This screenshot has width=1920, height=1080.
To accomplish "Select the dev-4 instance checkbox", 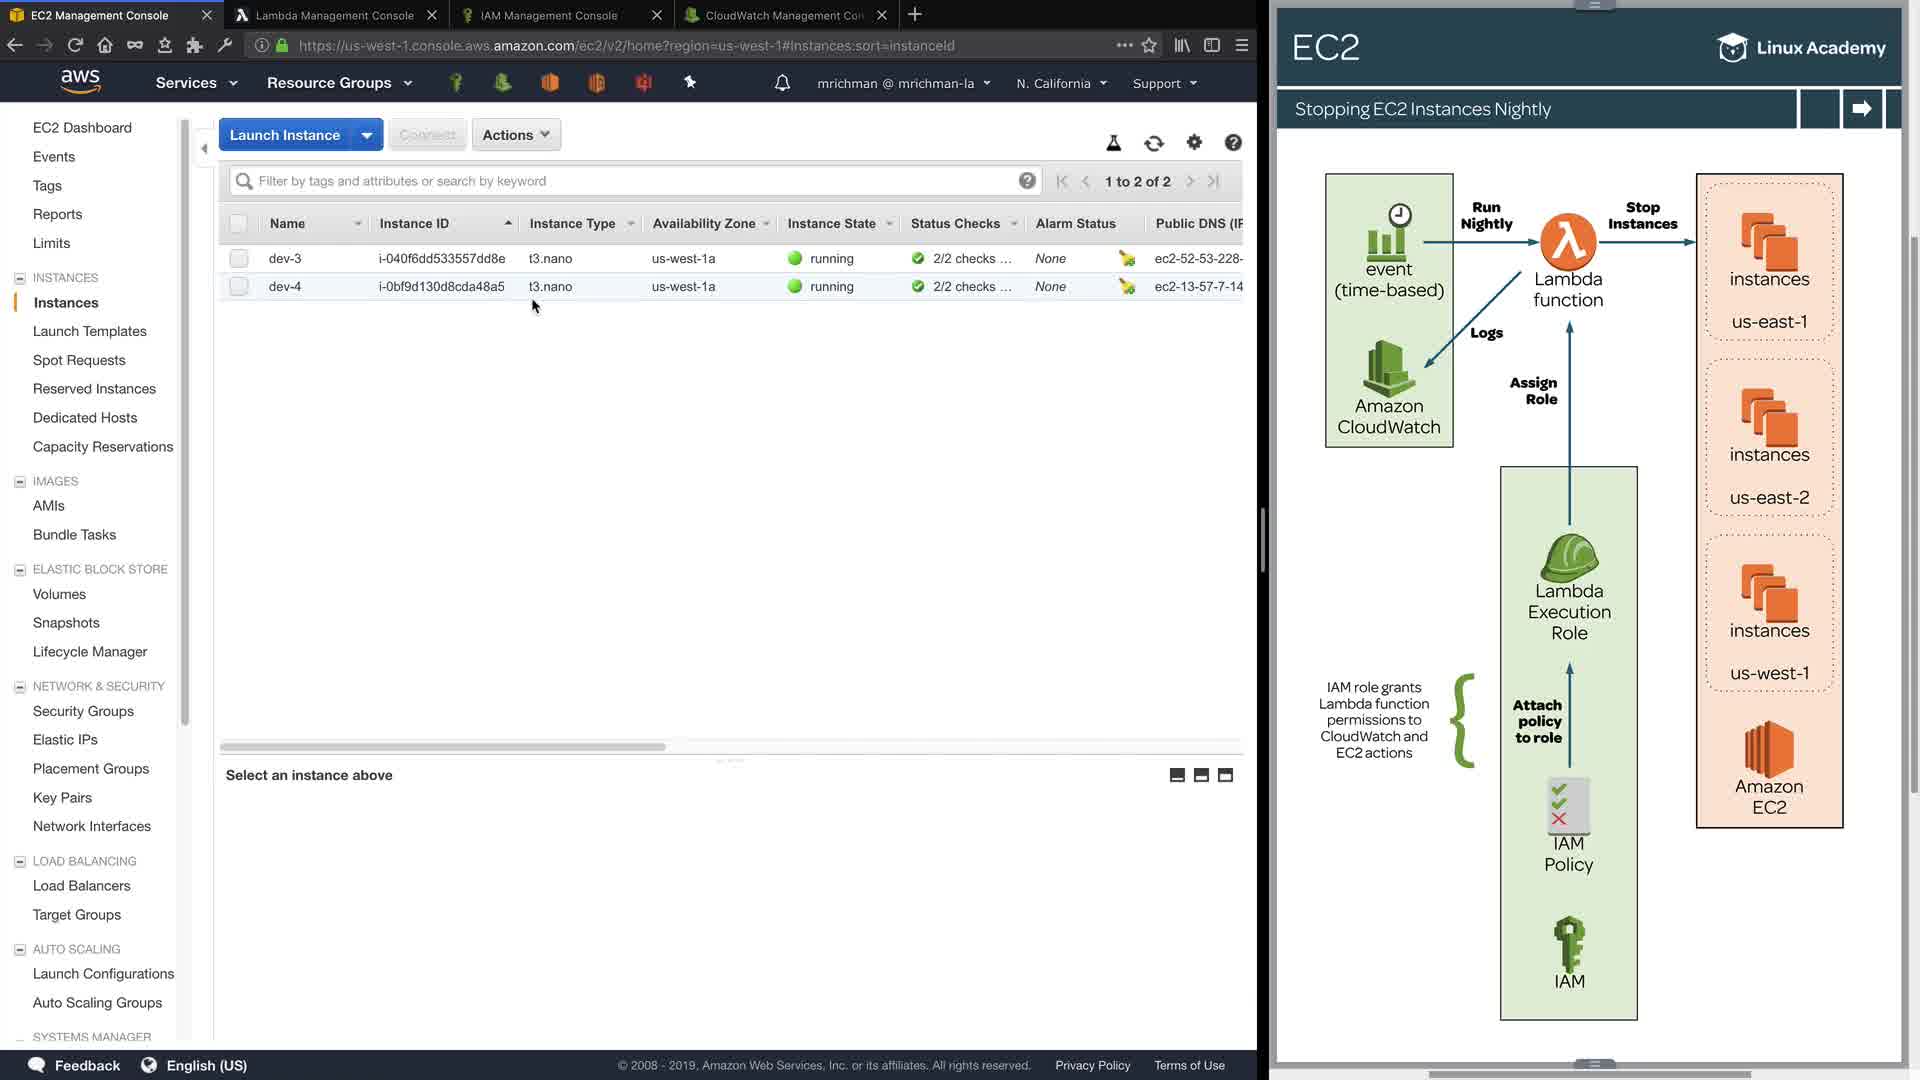I will (x=238, y=287).
